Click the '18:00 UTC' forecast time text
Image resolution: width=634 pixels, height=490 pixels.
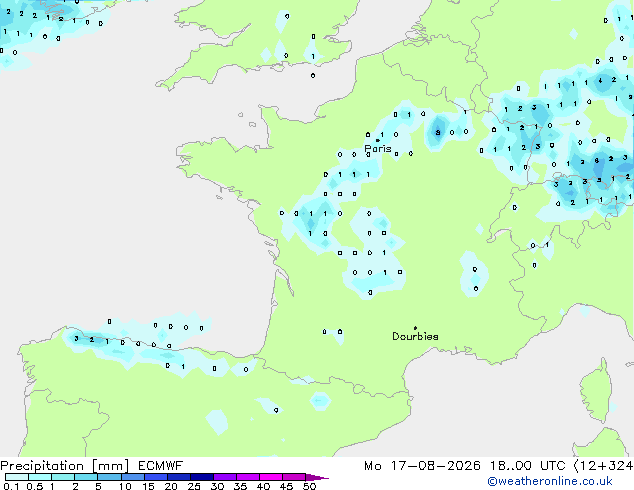click(x=527, y=466)
